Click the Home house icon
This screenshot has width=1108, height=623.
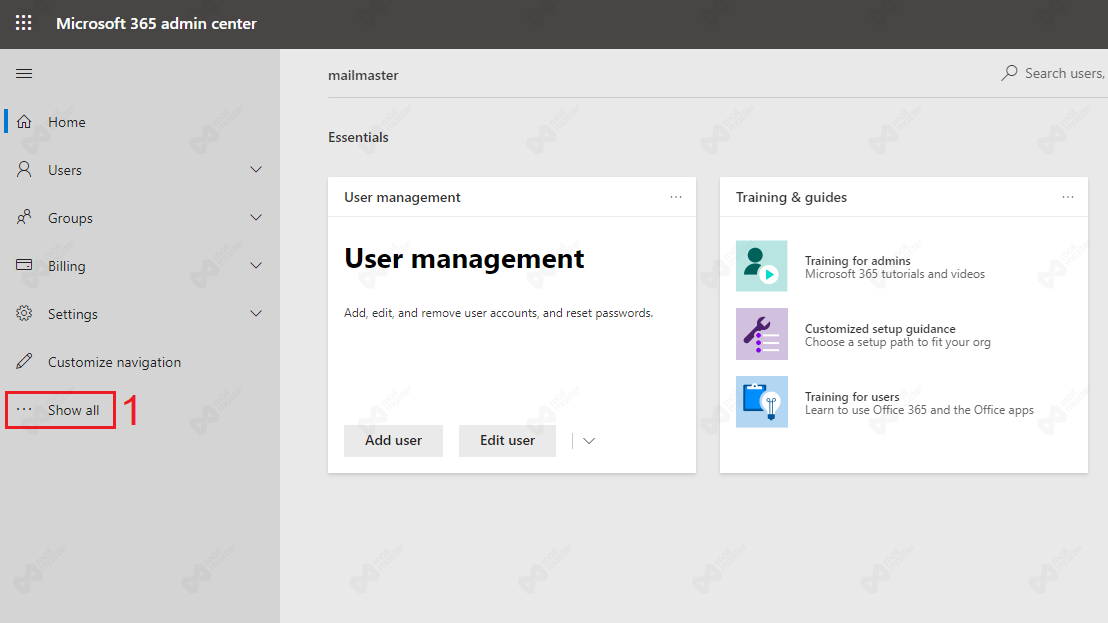(x=24, y=121)
